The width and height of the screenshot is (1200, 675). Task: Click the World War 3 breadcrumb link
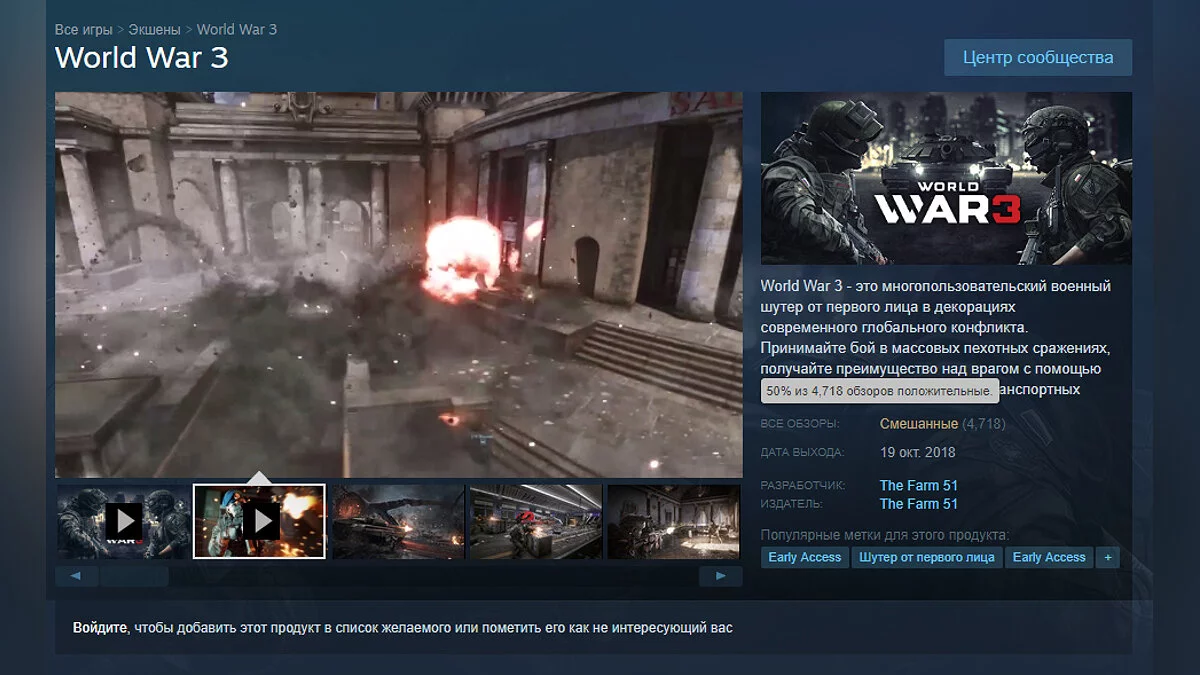tap(237, 29)
